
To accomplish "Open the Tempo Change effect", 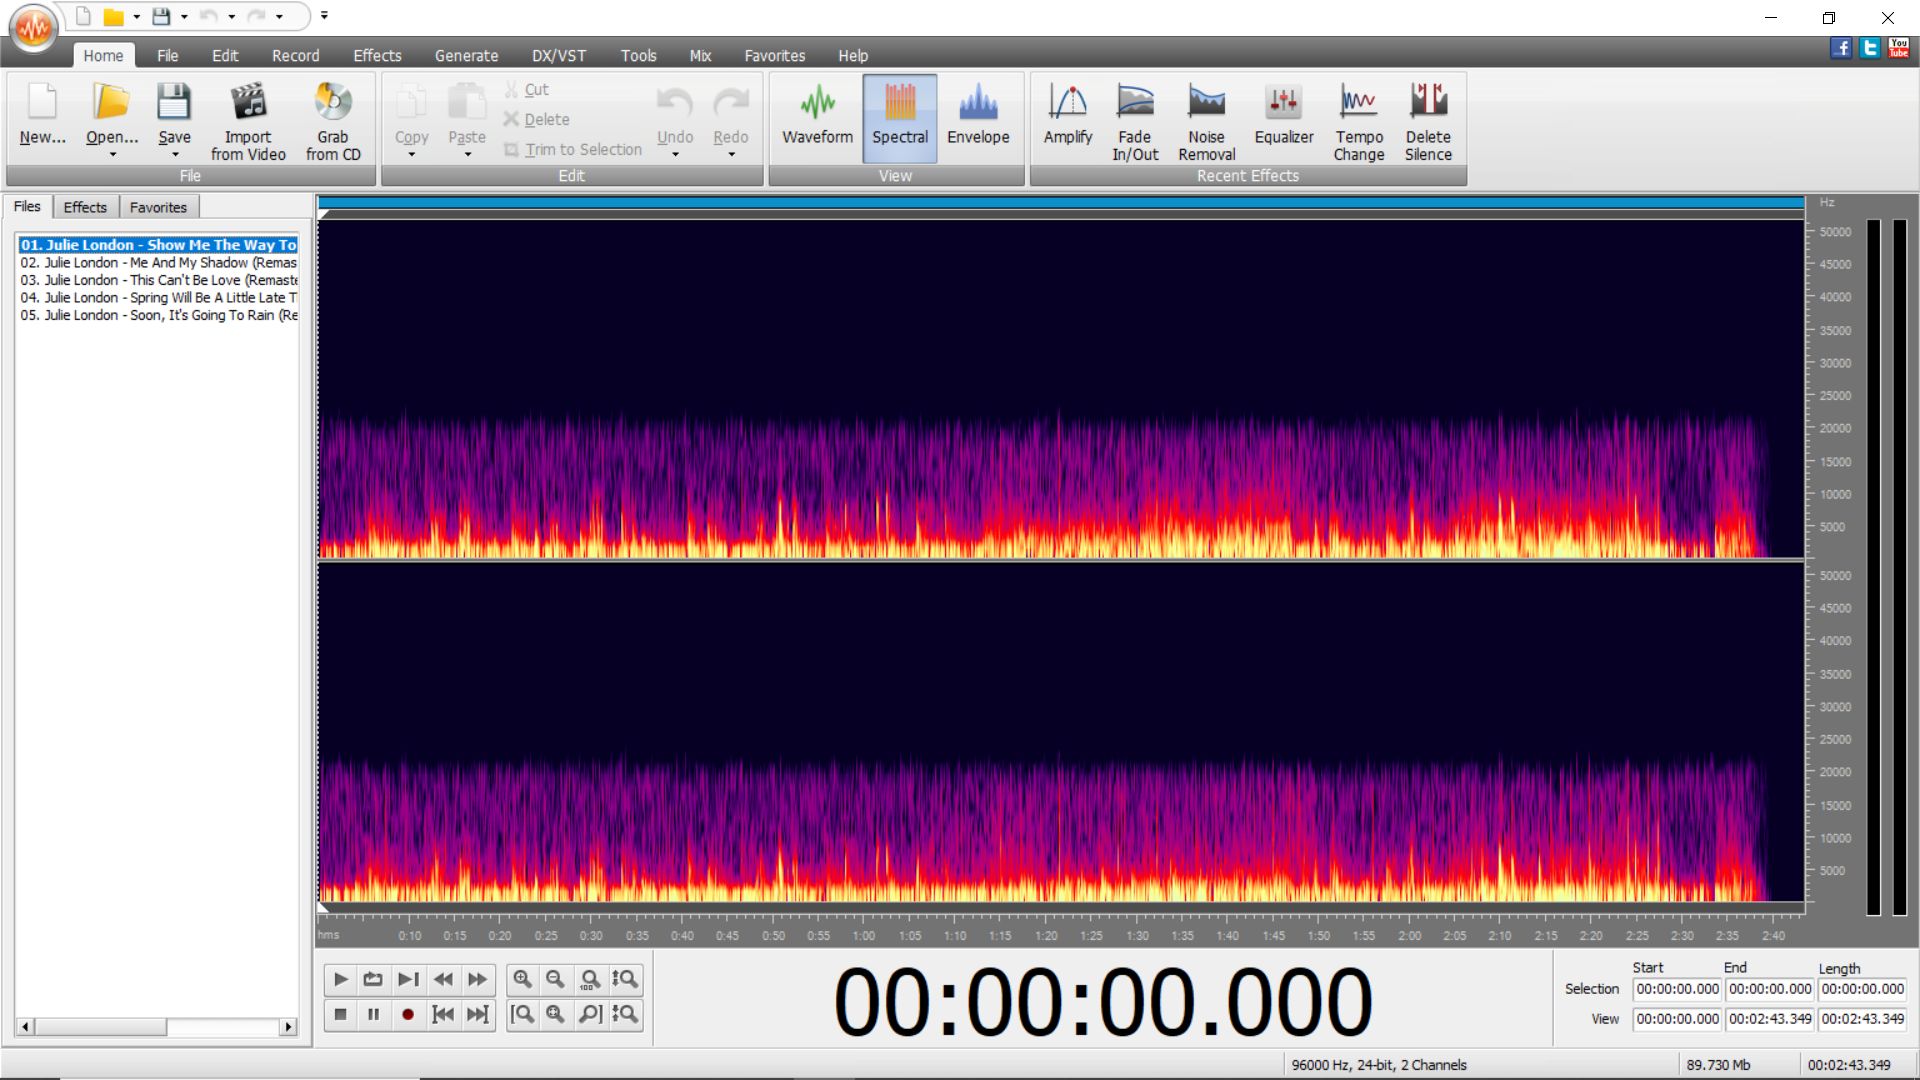I will click(x=1358, y=121).
